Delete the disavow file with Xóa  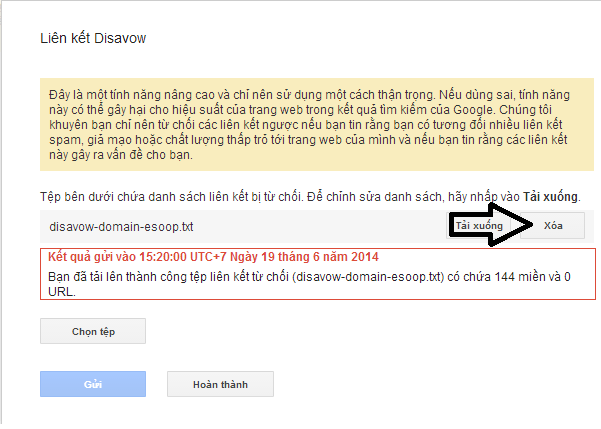[553, 225]
